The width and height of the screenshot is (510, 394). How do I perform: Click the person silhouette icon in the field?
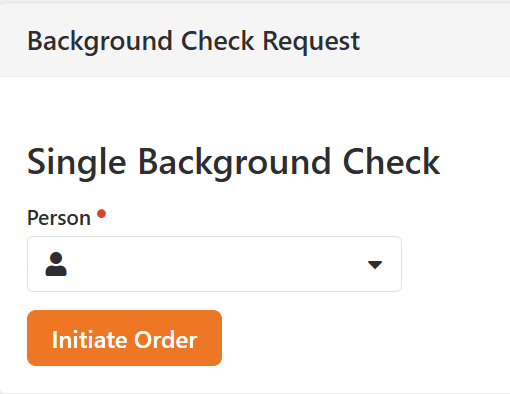pos(56,264)
